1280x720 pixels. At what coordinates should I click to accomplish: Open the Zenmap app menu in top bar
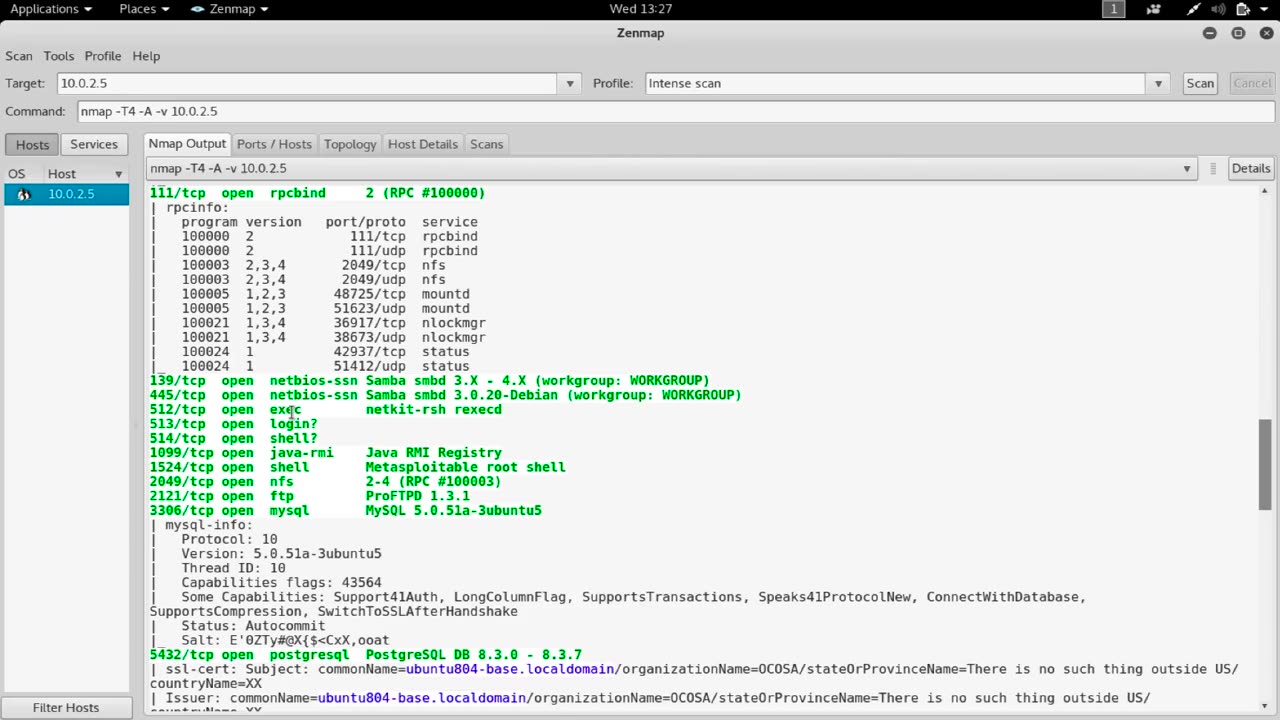229,9
